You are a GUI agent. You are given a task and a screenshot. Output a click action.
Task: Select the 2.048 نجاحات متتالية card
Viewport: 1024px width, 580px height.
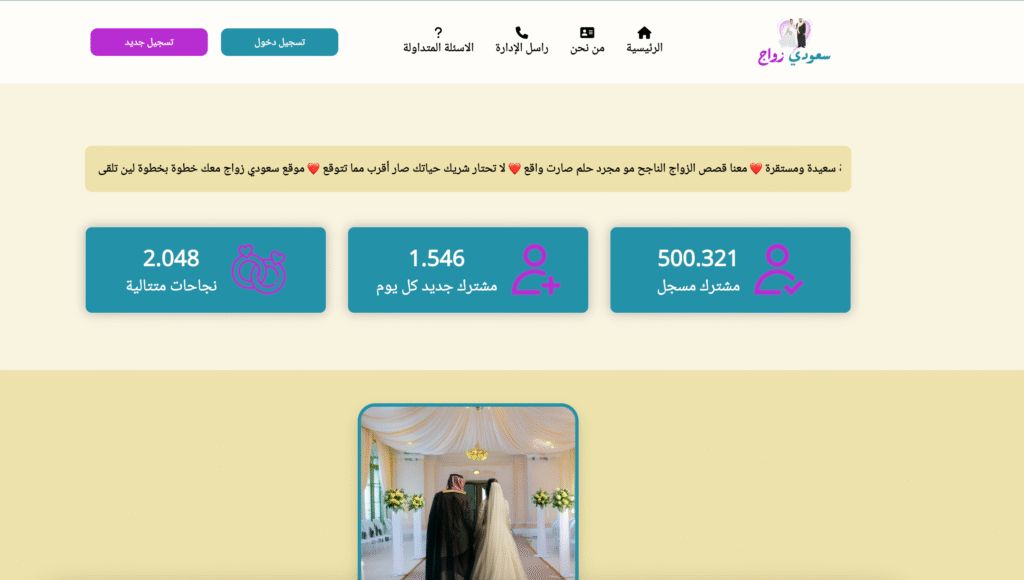point(205,270)
